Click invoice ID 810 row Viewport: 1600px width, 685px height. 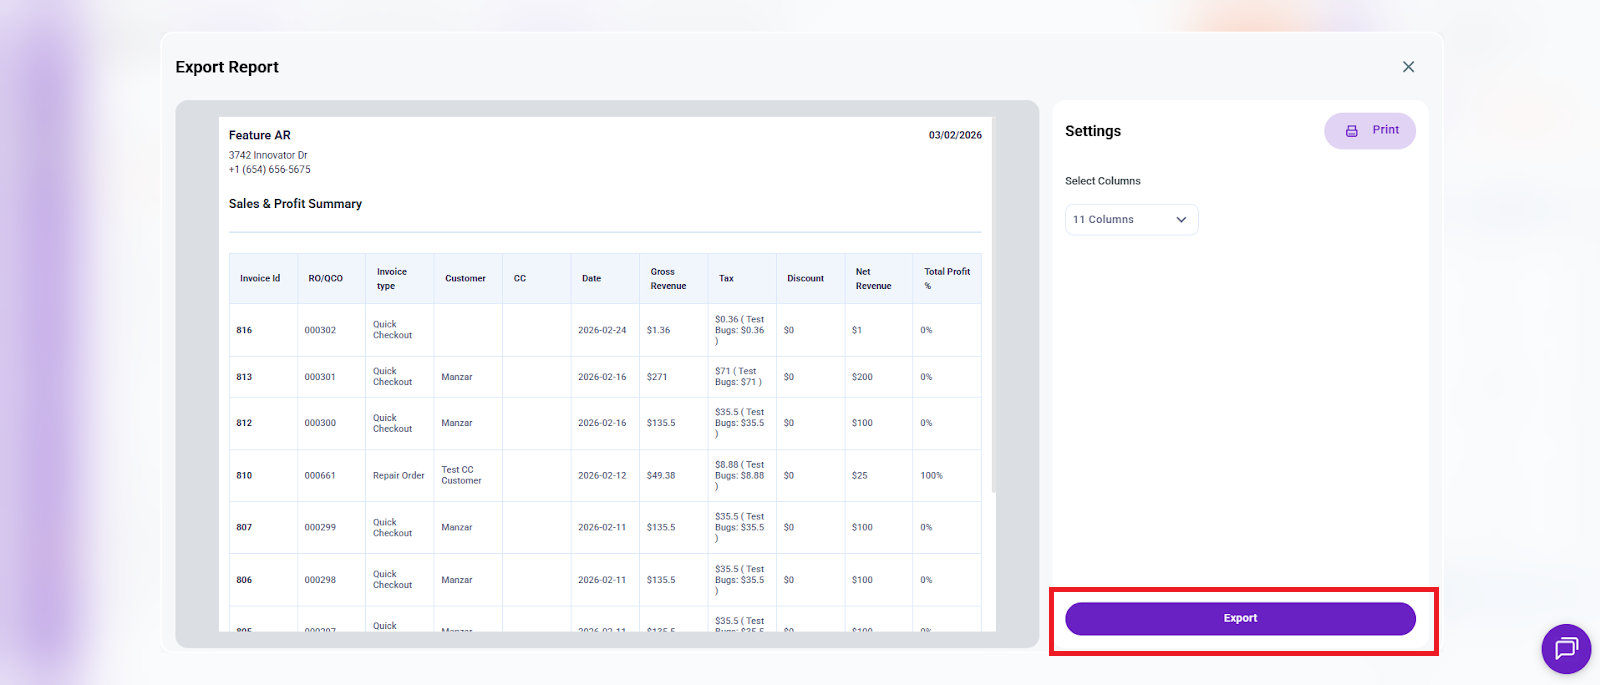244,476
